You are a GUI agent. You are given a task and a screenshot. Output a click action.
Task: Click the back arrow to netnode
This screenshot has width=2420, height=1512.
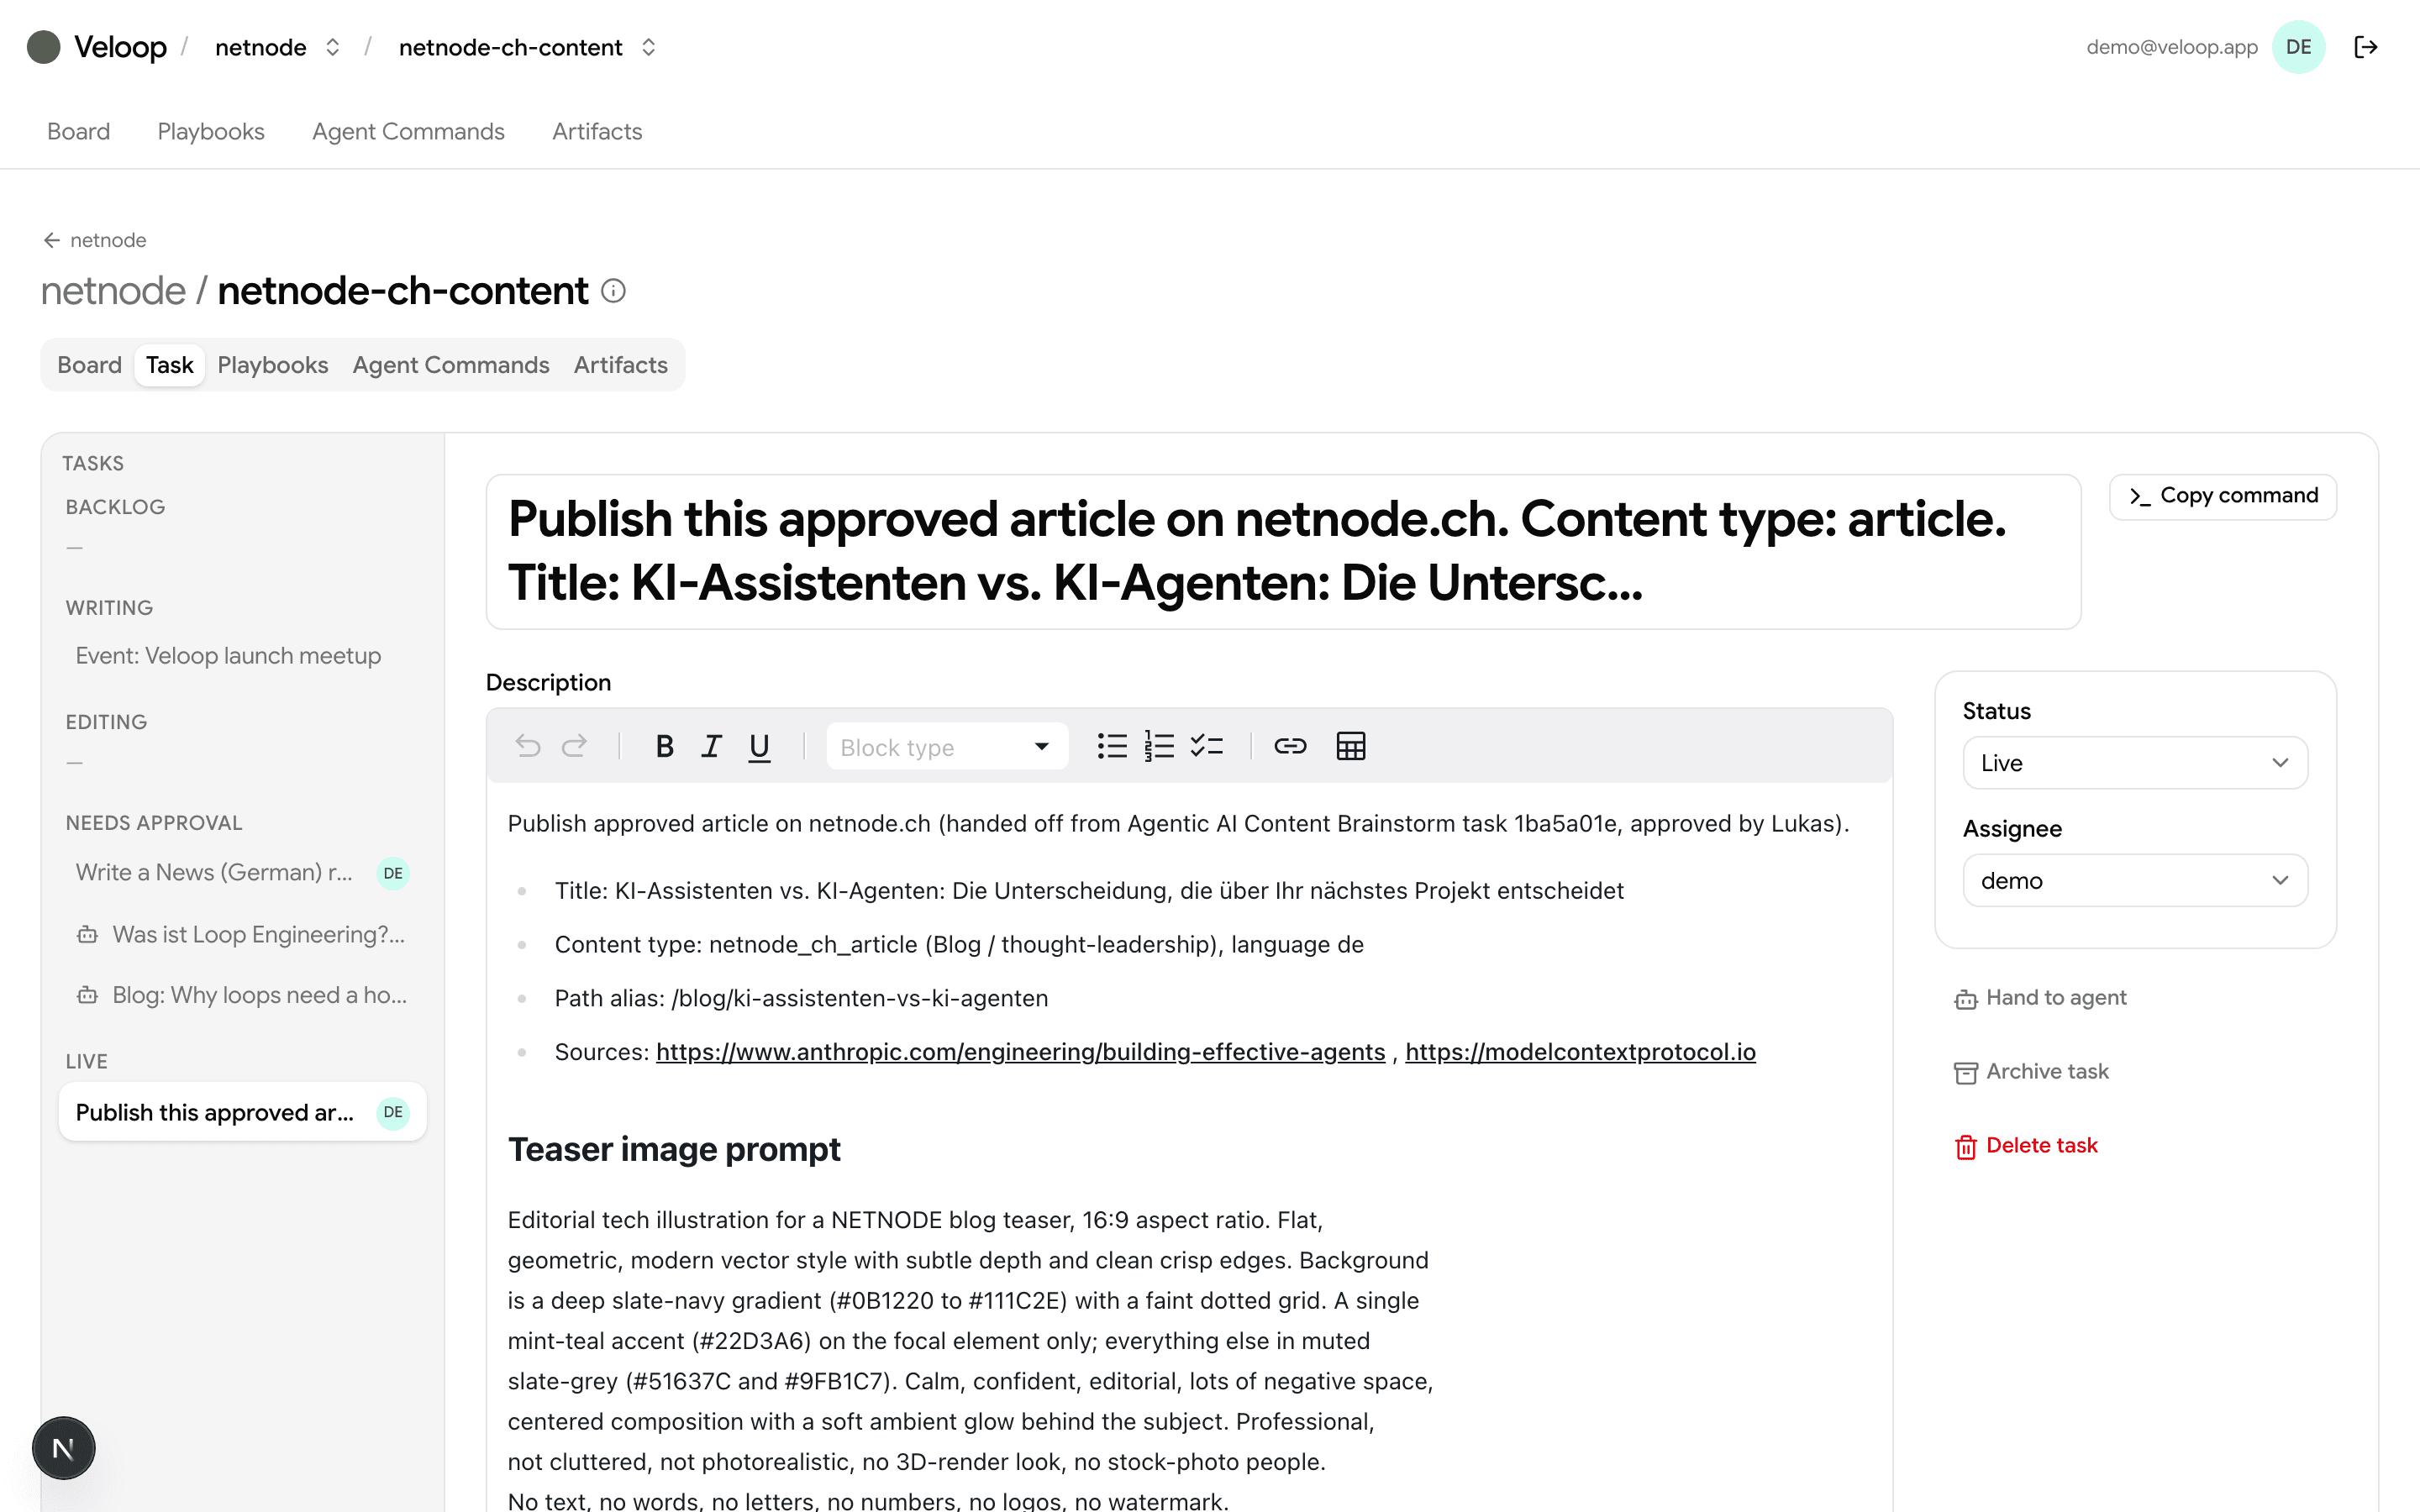coord(52,240)
